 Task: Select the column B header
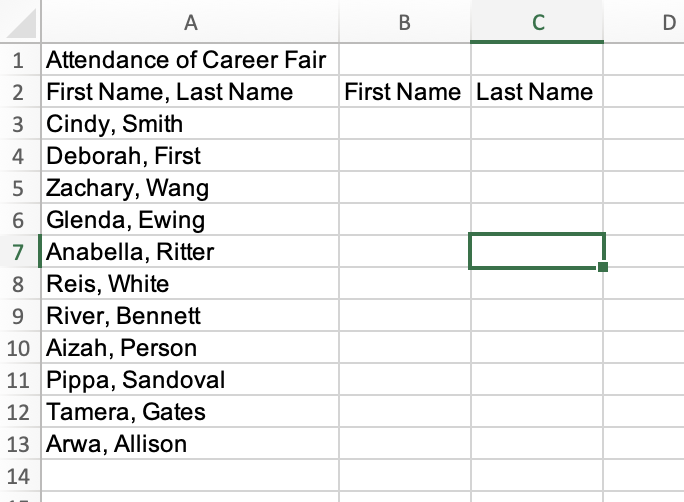pyautogui.click(x=404, y=22)
